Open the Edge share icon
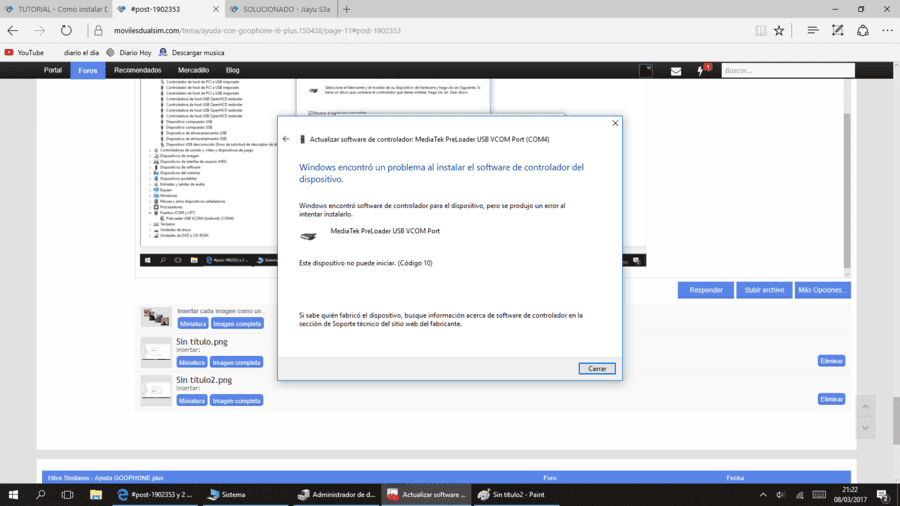 [863, 30]
